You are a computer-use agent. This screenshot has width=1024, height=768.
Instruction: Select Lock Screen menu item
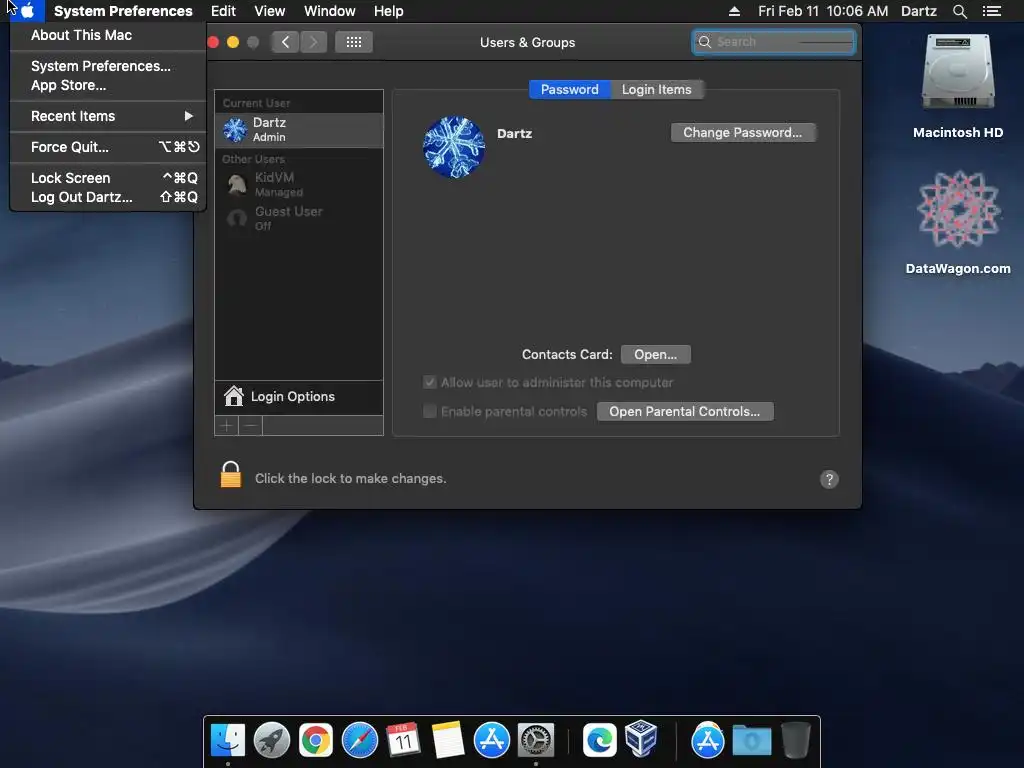(x=108, y=178)
